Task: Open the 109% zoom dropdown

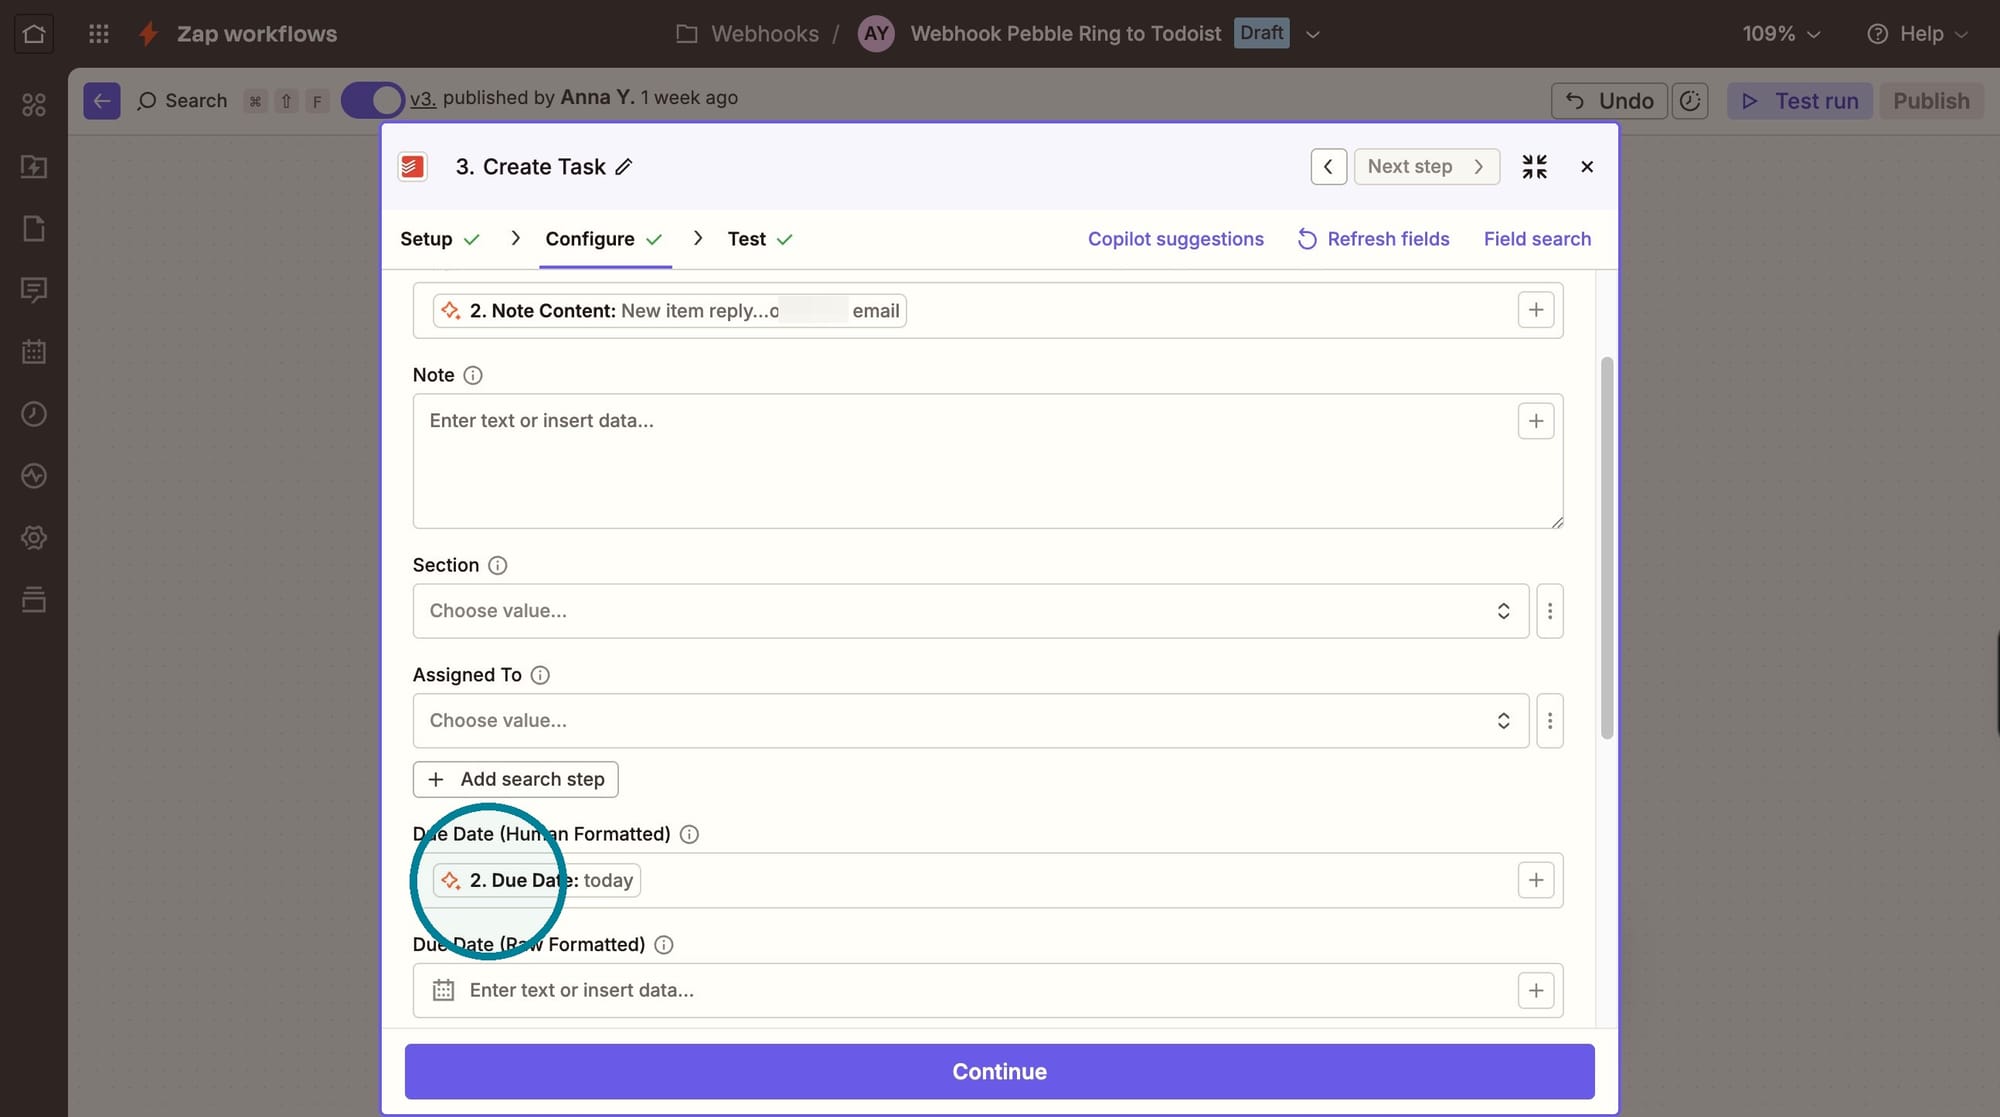Action: (x=1781, y=34)
